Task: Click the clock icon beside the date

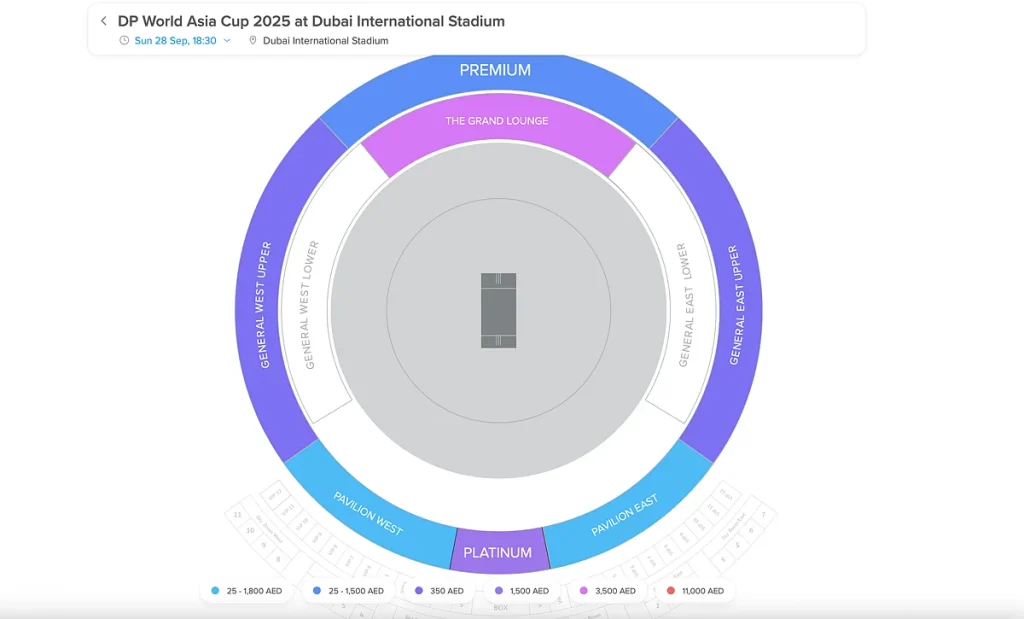Action: click(124, 41)
